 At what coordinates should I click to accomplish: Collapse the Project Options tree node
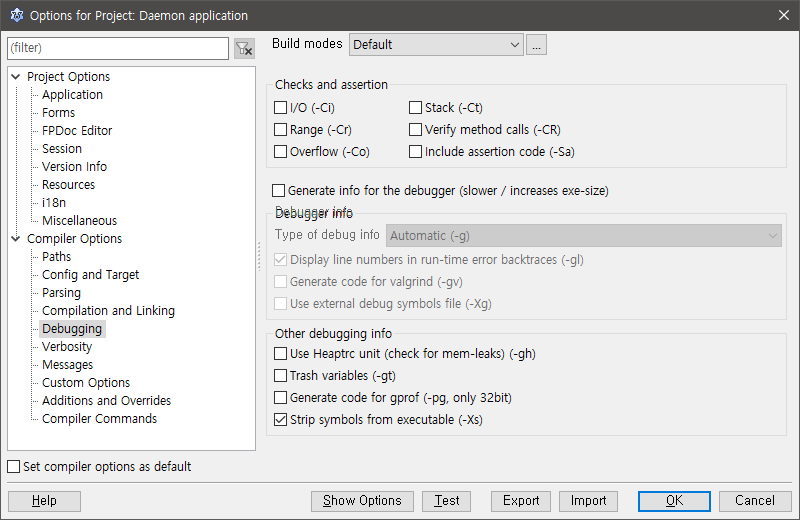[x=16, y=77]
